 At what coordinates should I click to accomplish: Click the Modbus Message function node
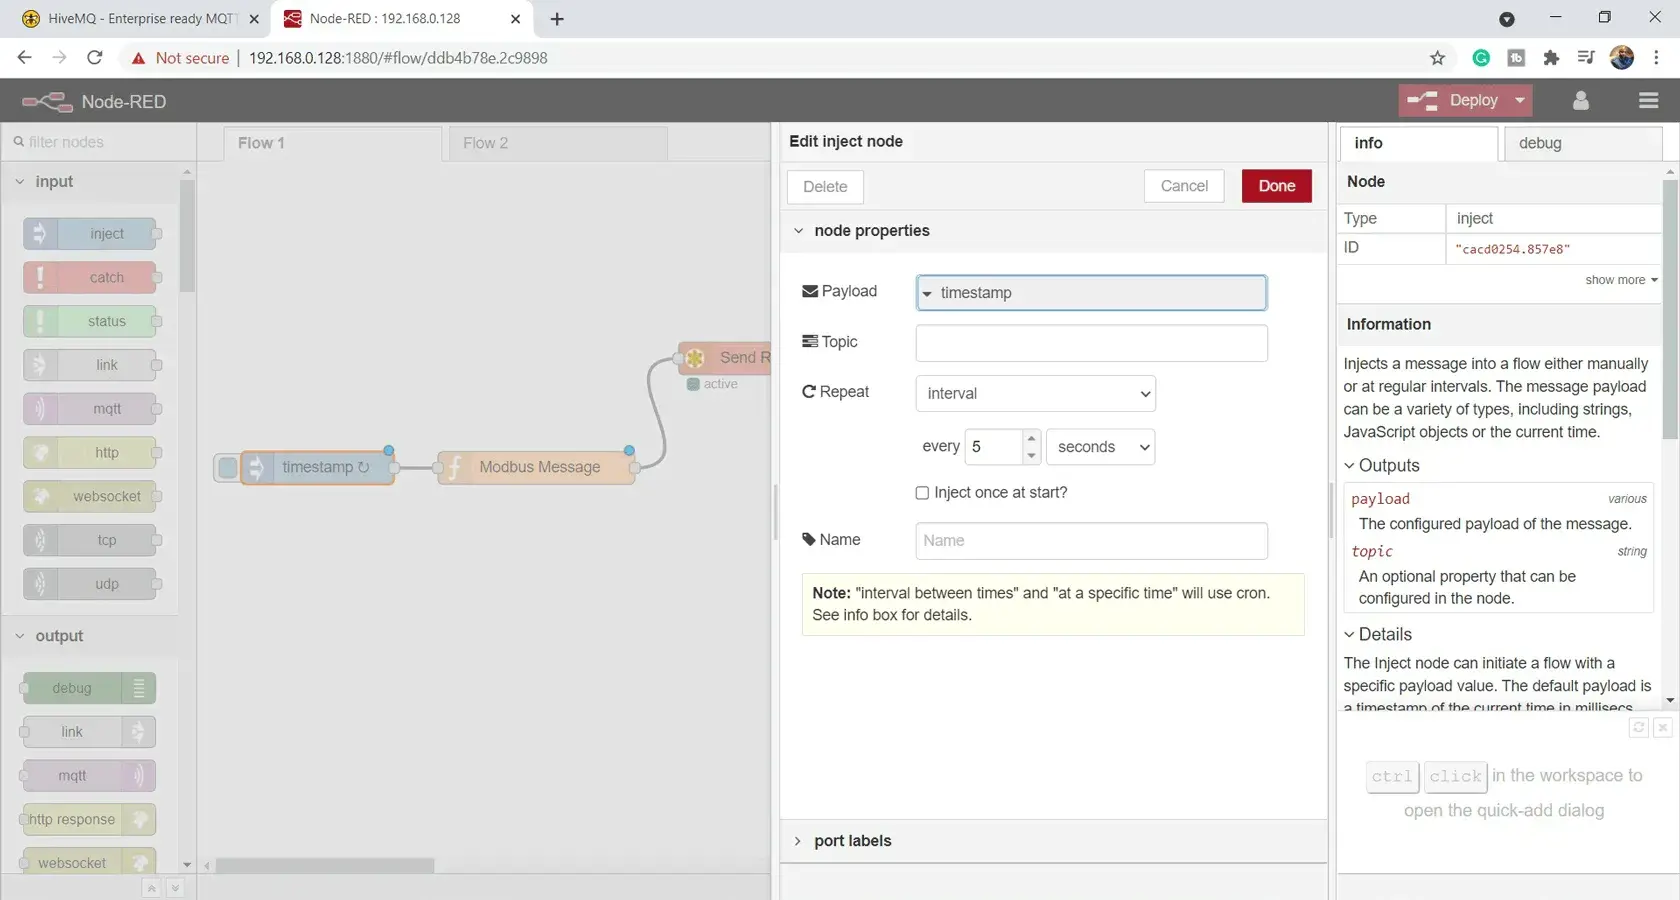[536, 467]
